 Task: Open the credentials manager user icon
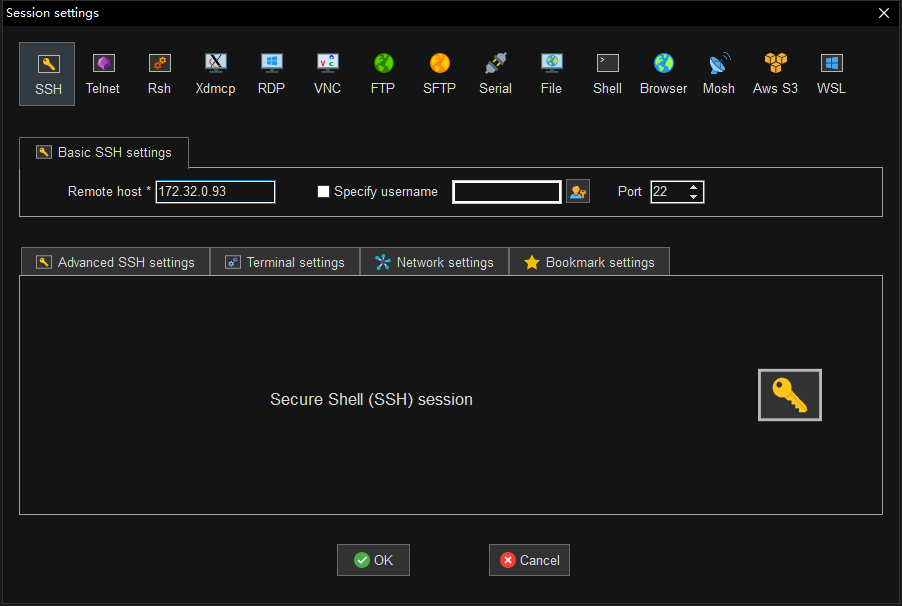coord(578,192)
